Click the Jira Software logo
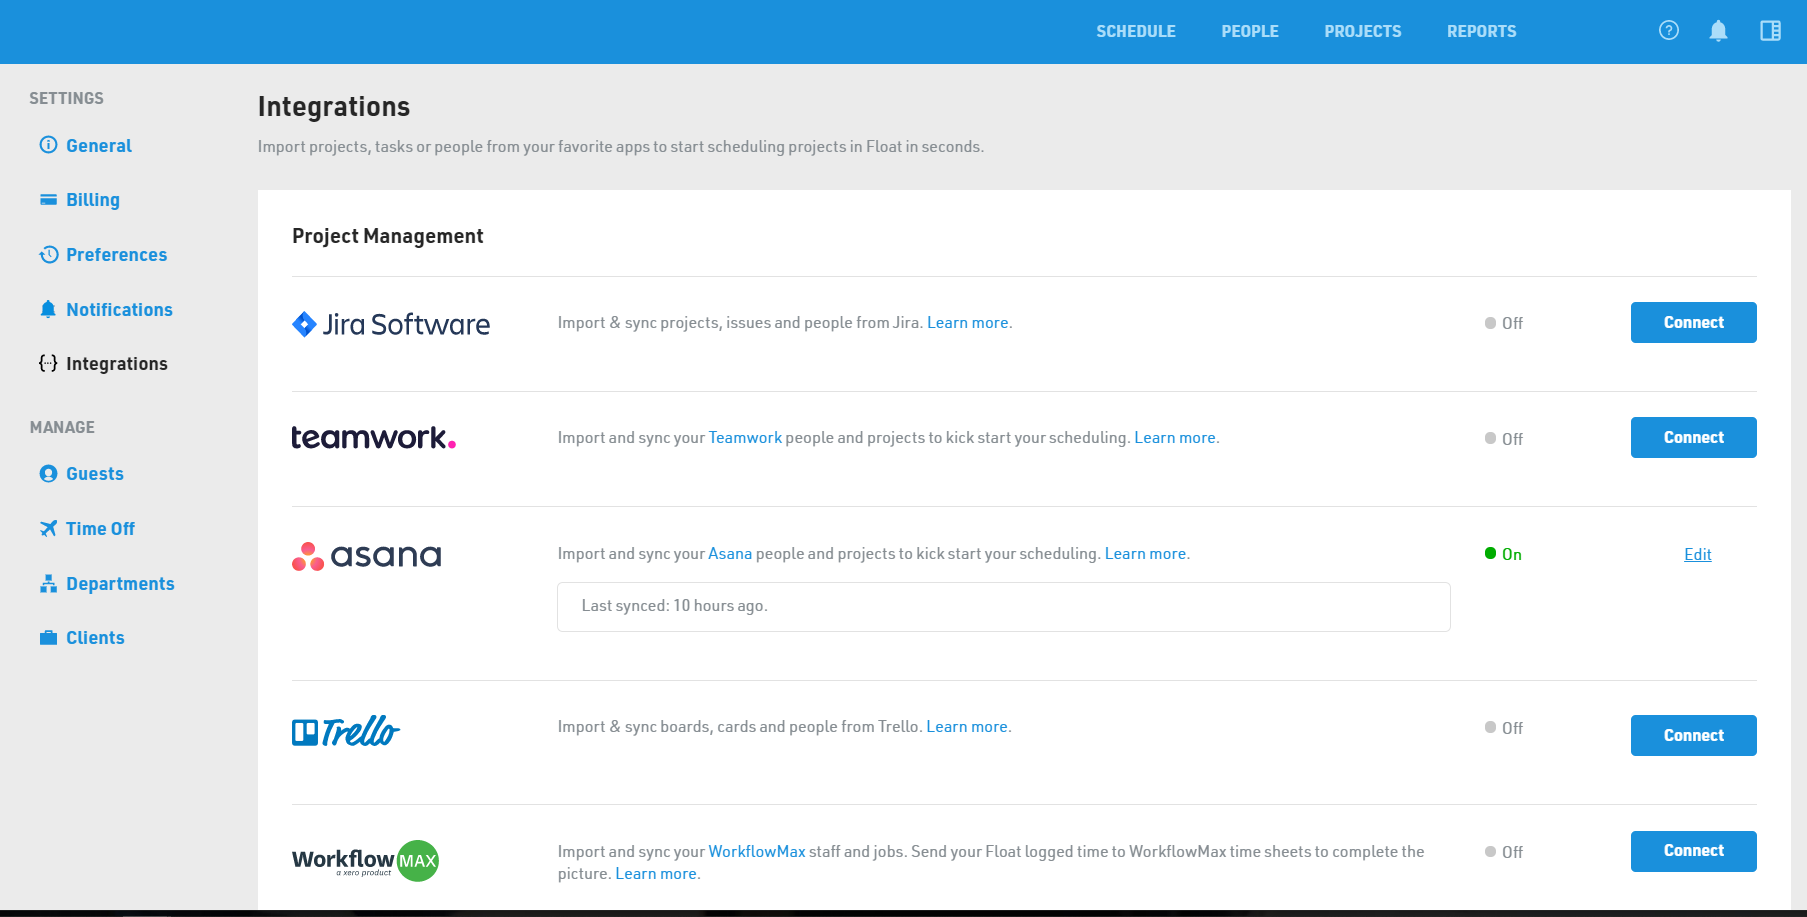 tap(391, 324)
